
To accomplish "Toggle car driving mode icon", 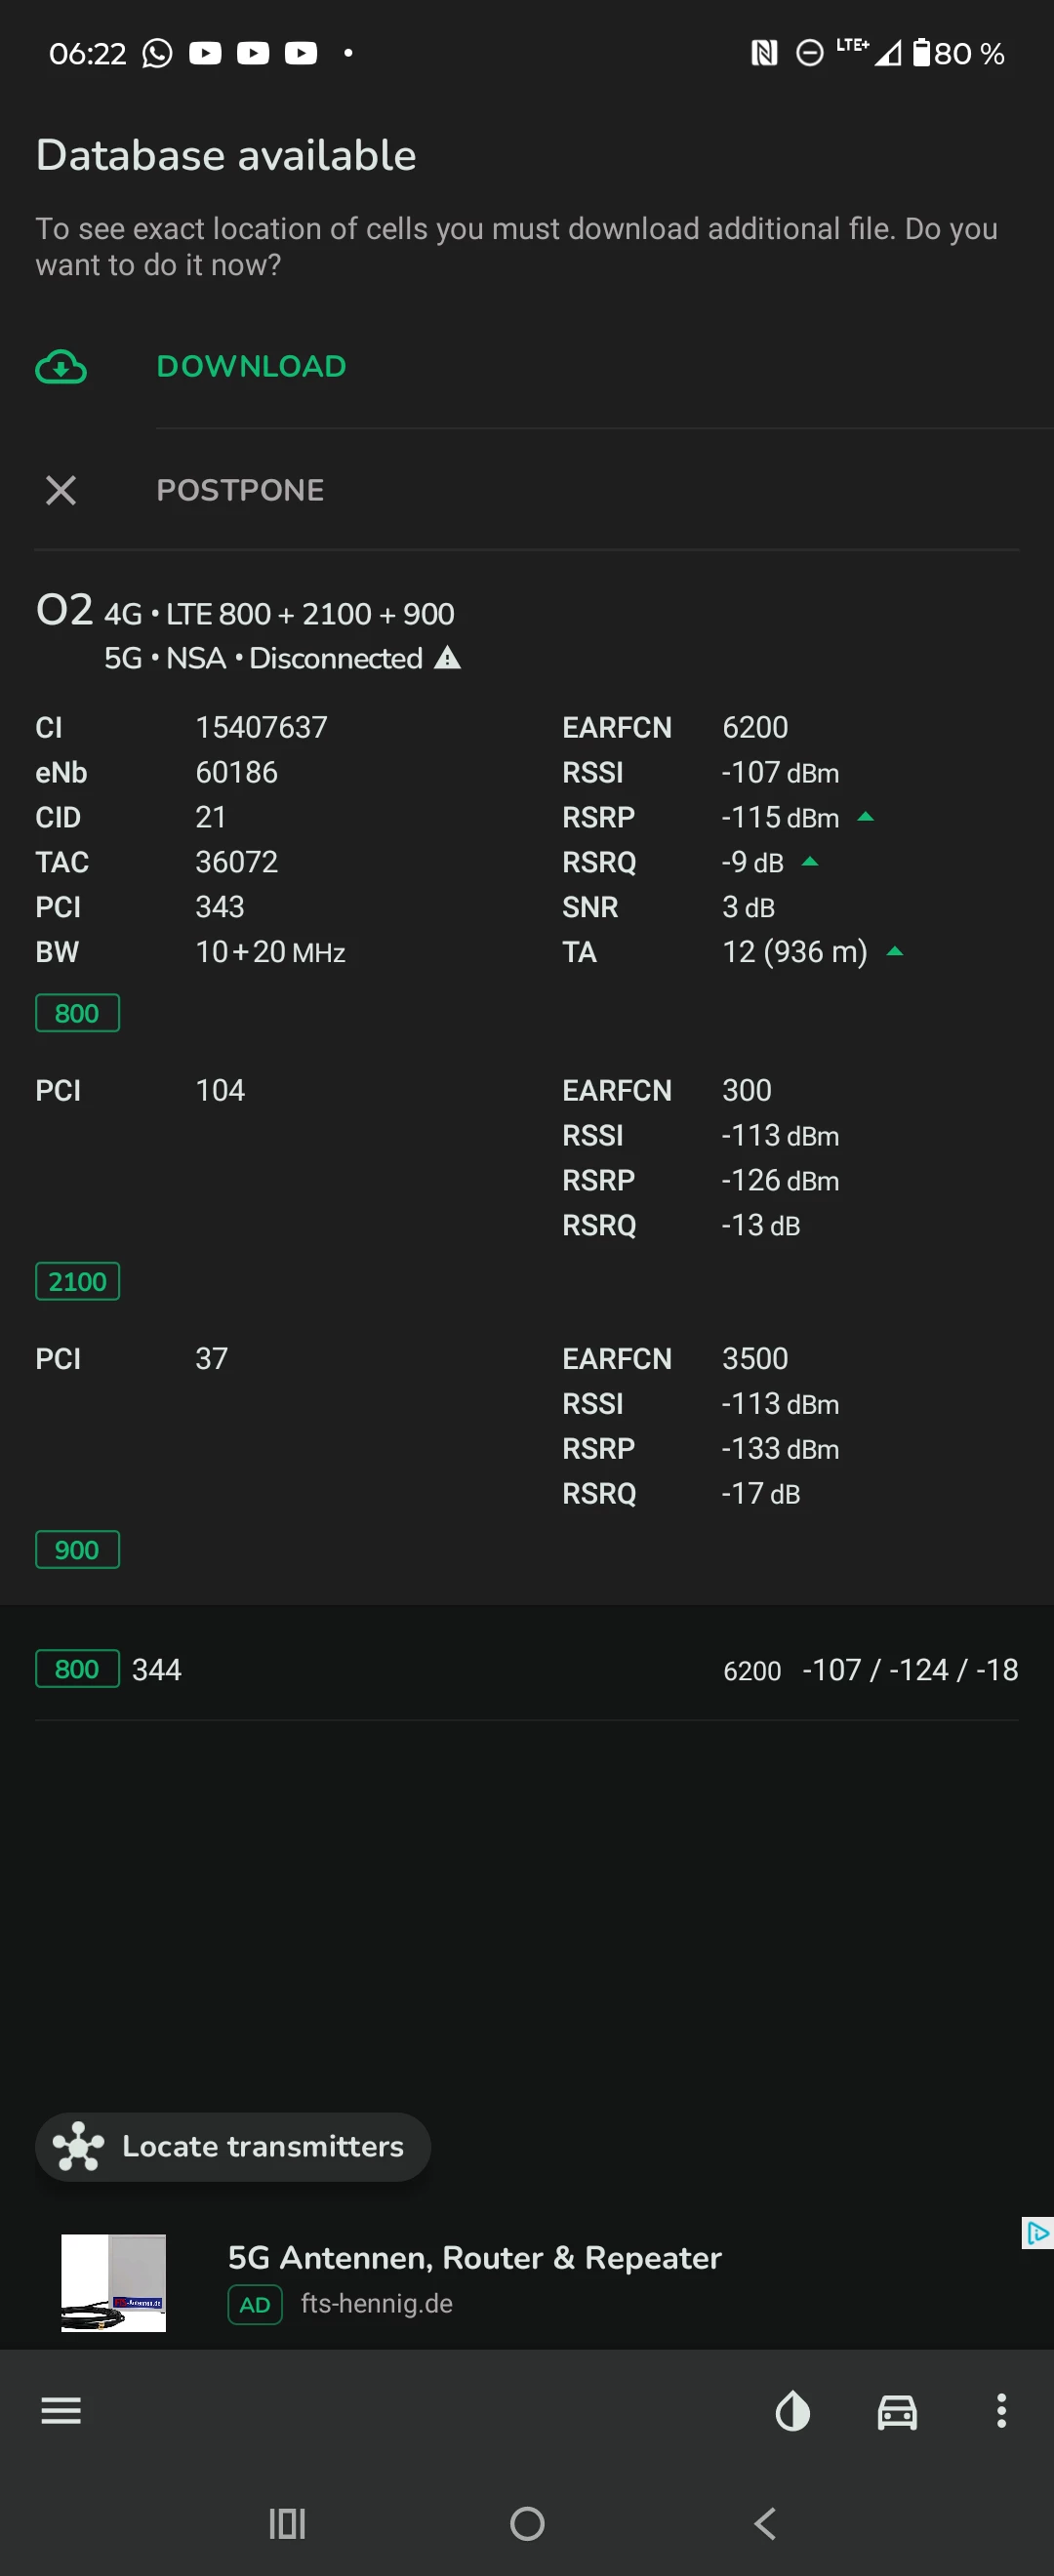I will 896,2411.
